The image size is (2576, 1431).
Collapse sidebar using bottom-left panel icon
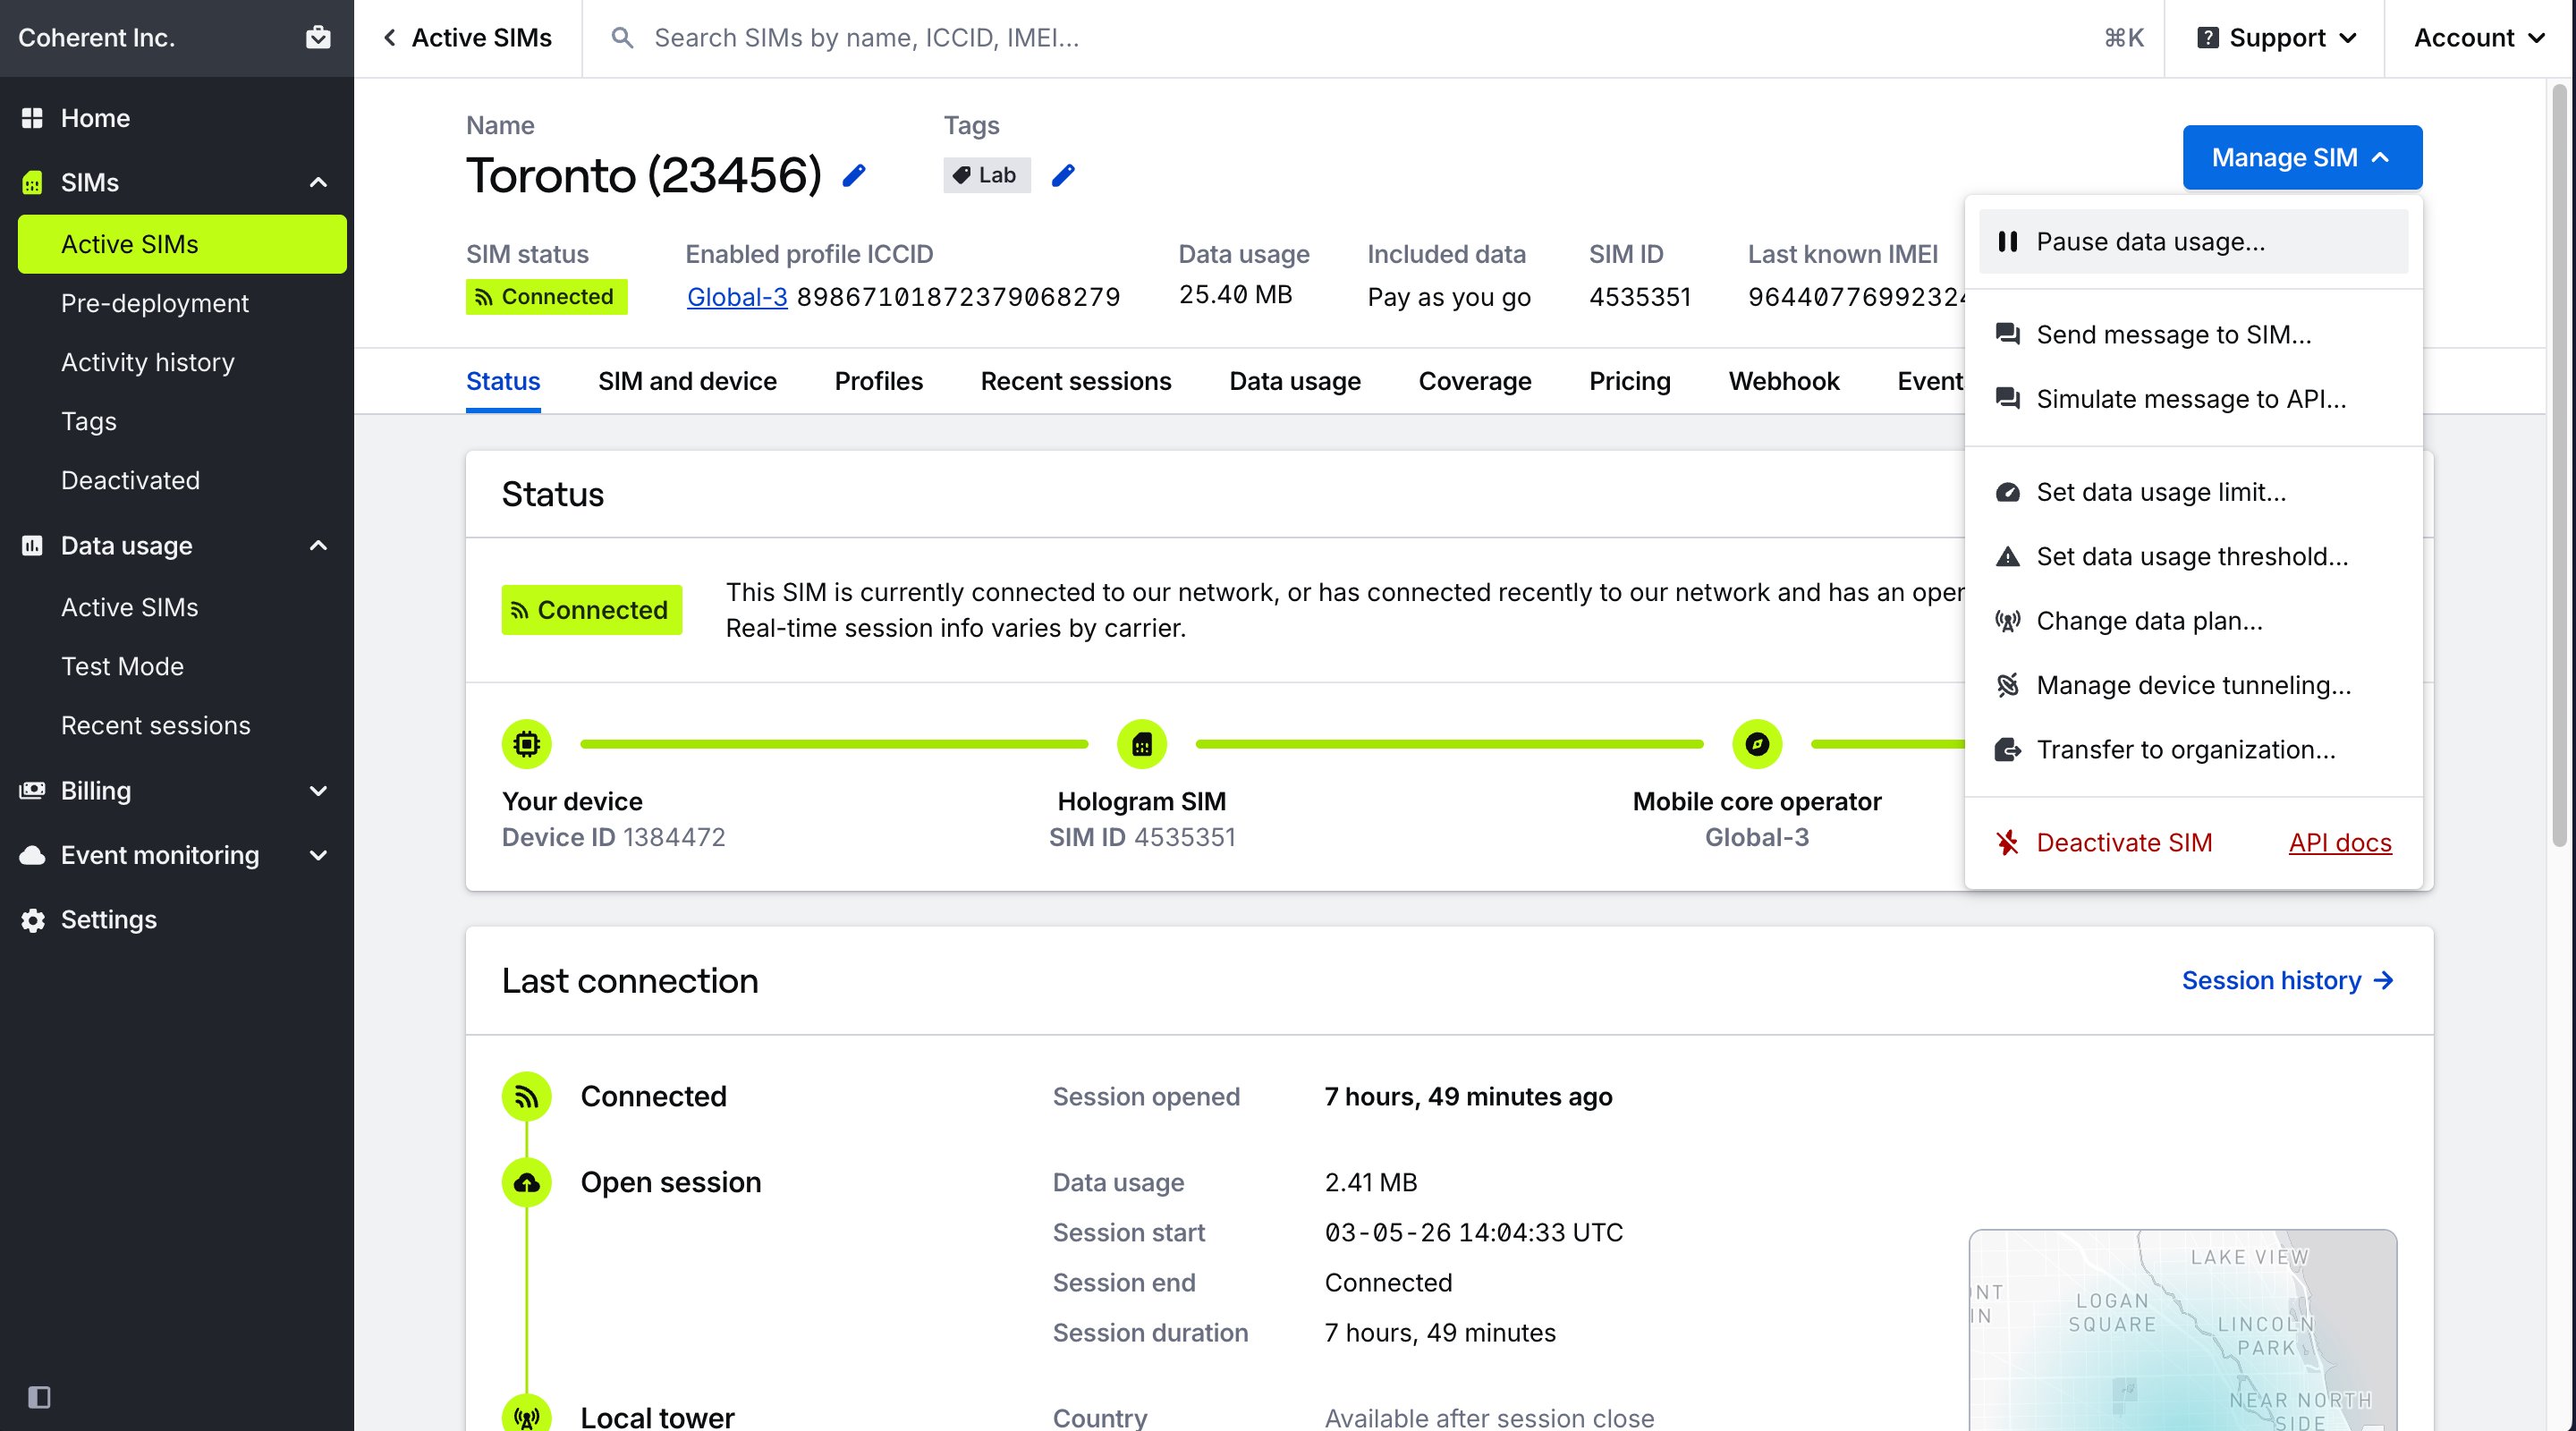coord(39,1396)
